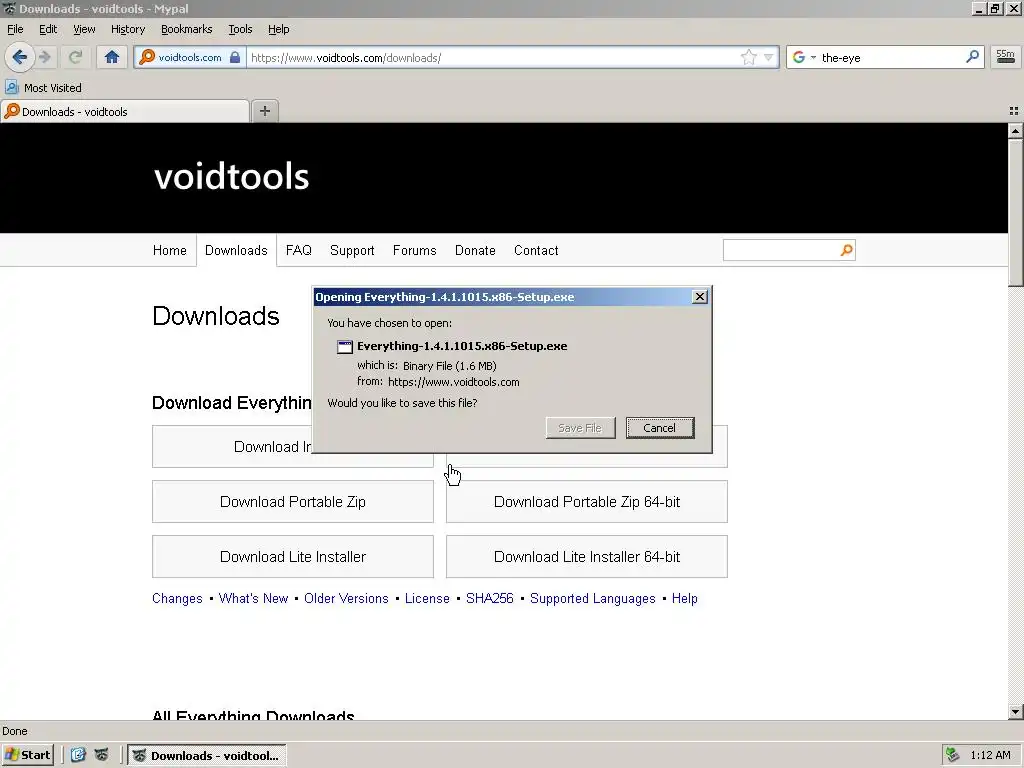Click Download Portable Zip button
1024x768 pixels.
293,502
